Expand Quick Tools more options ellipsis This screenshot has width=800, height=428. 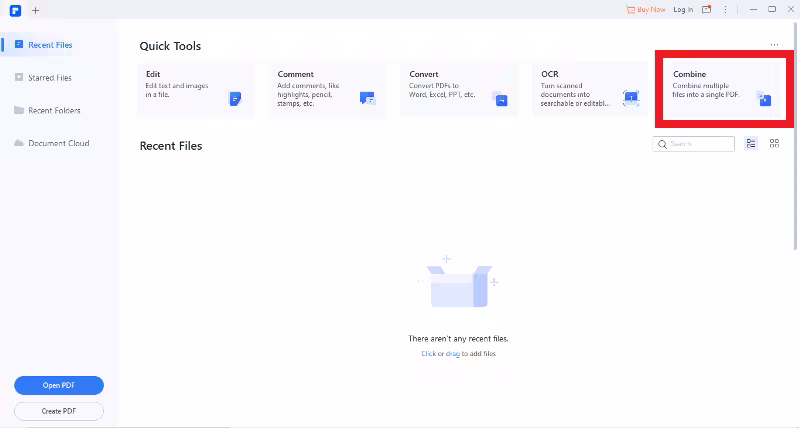pyautogui.click(x=774, y=46)
